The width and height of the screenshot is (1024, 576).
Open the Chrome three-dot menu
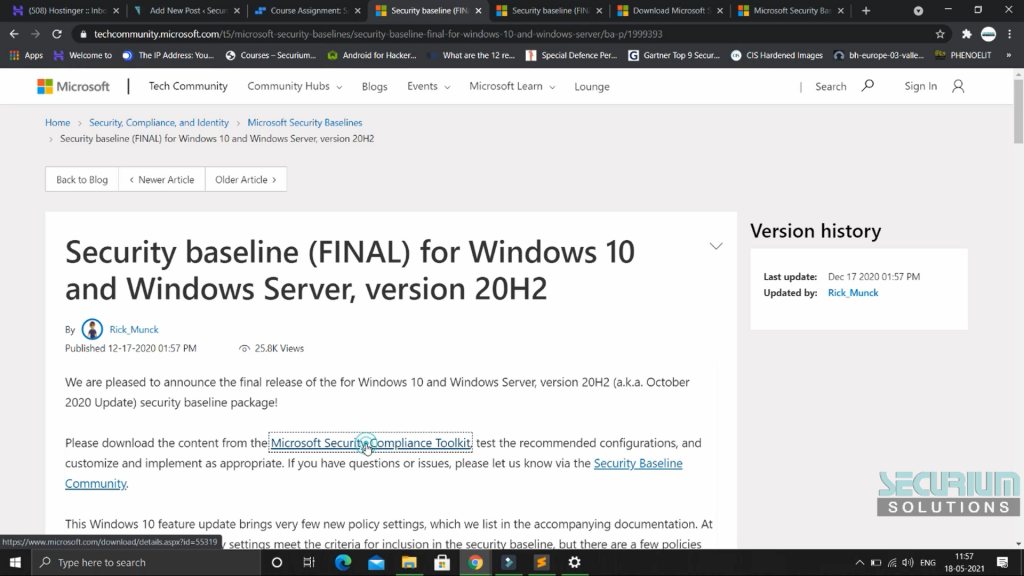(x=1010, y=34)
